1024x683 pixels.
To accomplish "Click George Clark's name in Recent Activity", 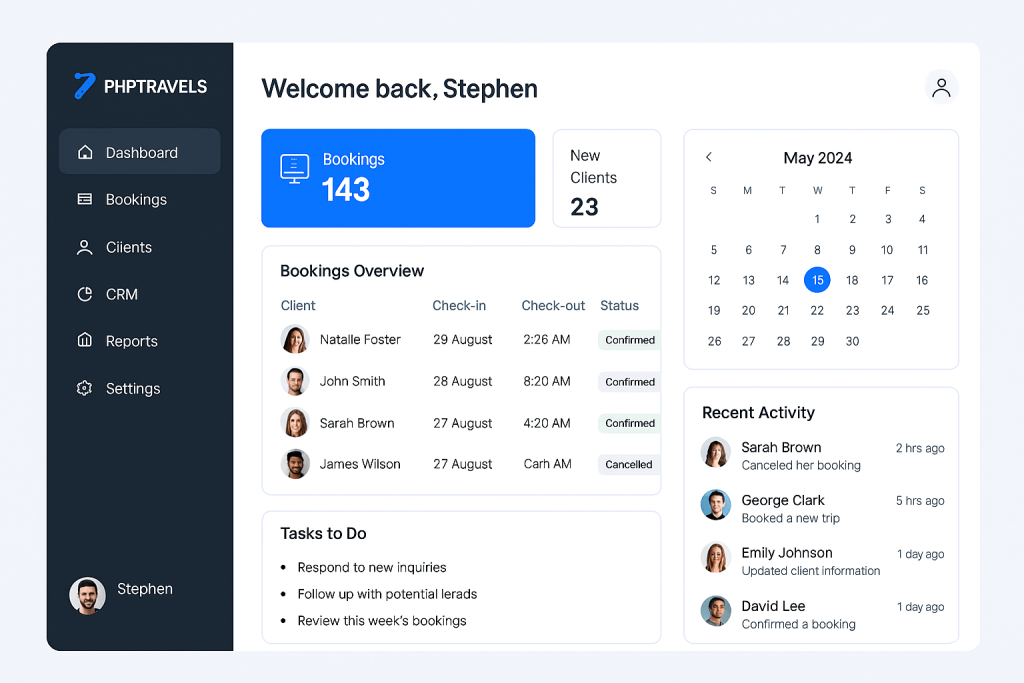I will point(783,500).
